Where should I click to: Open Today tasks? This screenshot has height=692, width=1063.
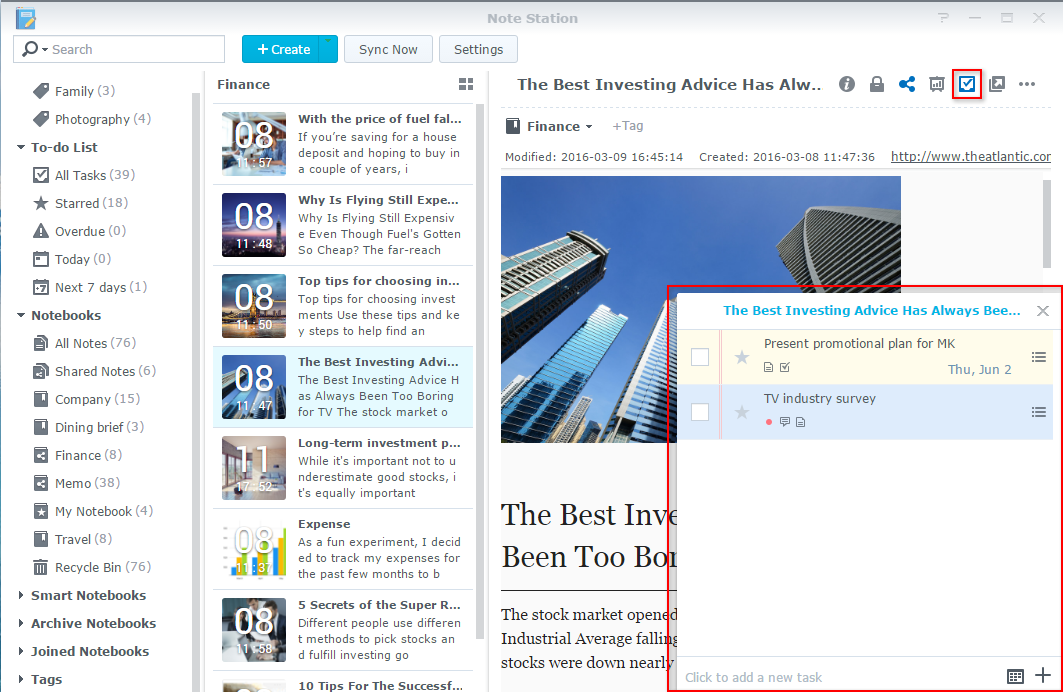72,260
